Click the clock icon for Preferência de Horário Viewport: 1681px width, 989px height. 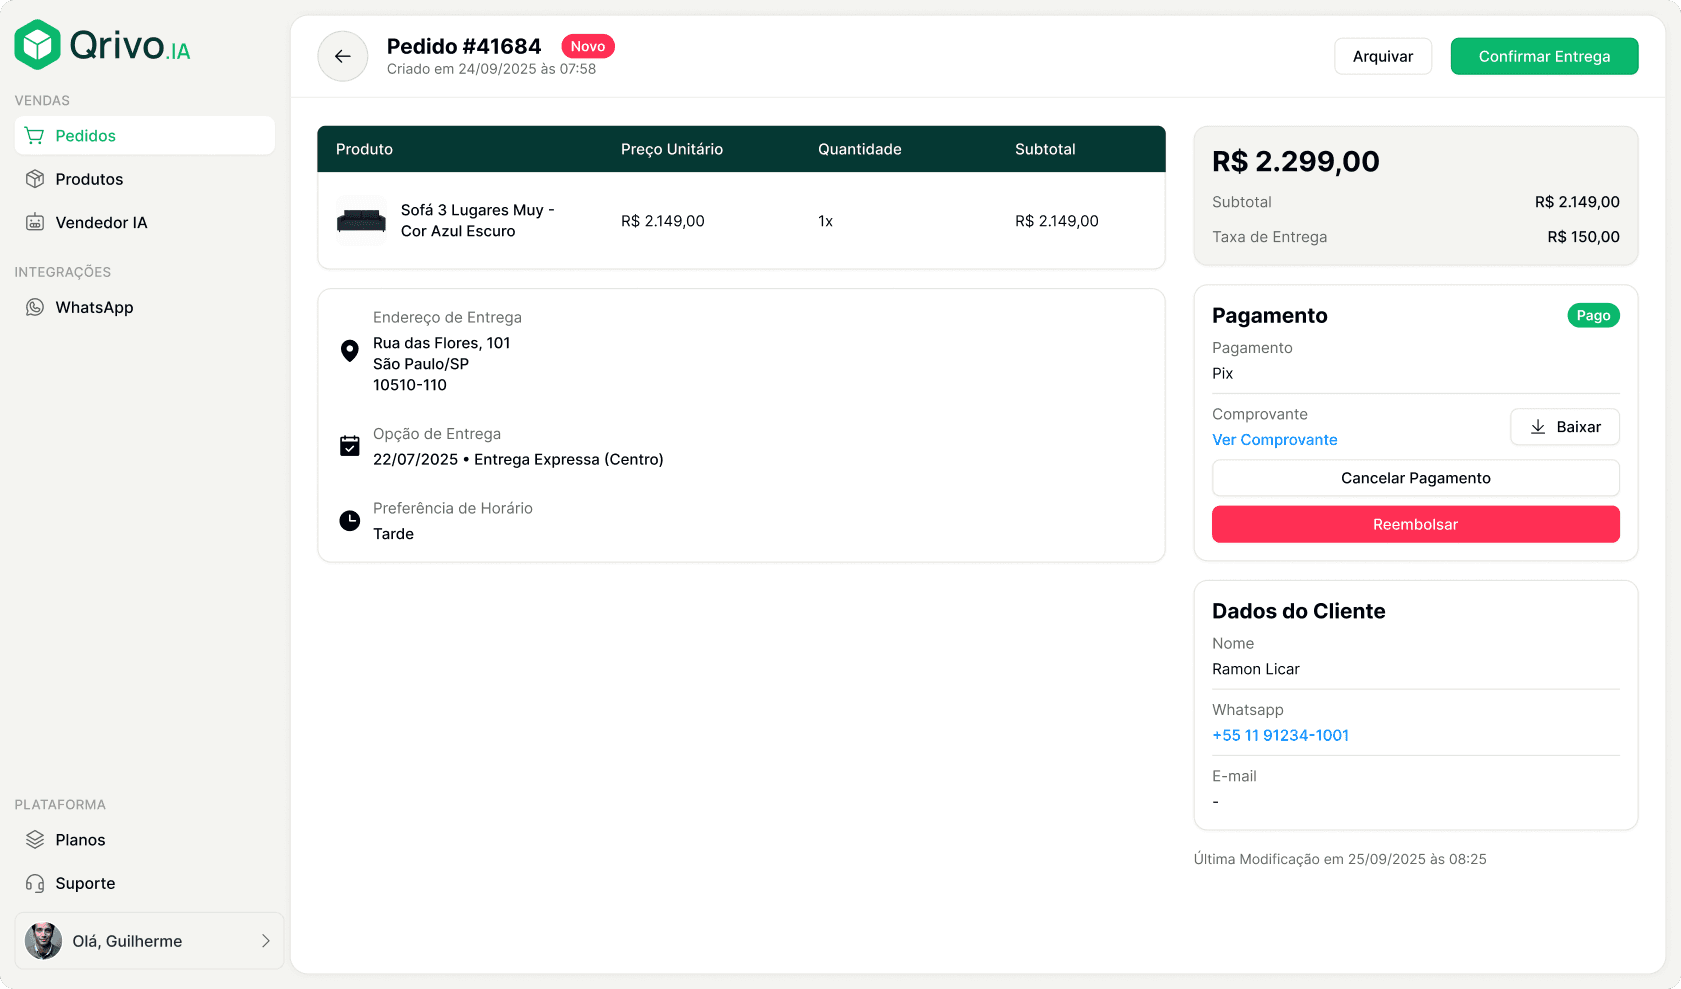349,520
